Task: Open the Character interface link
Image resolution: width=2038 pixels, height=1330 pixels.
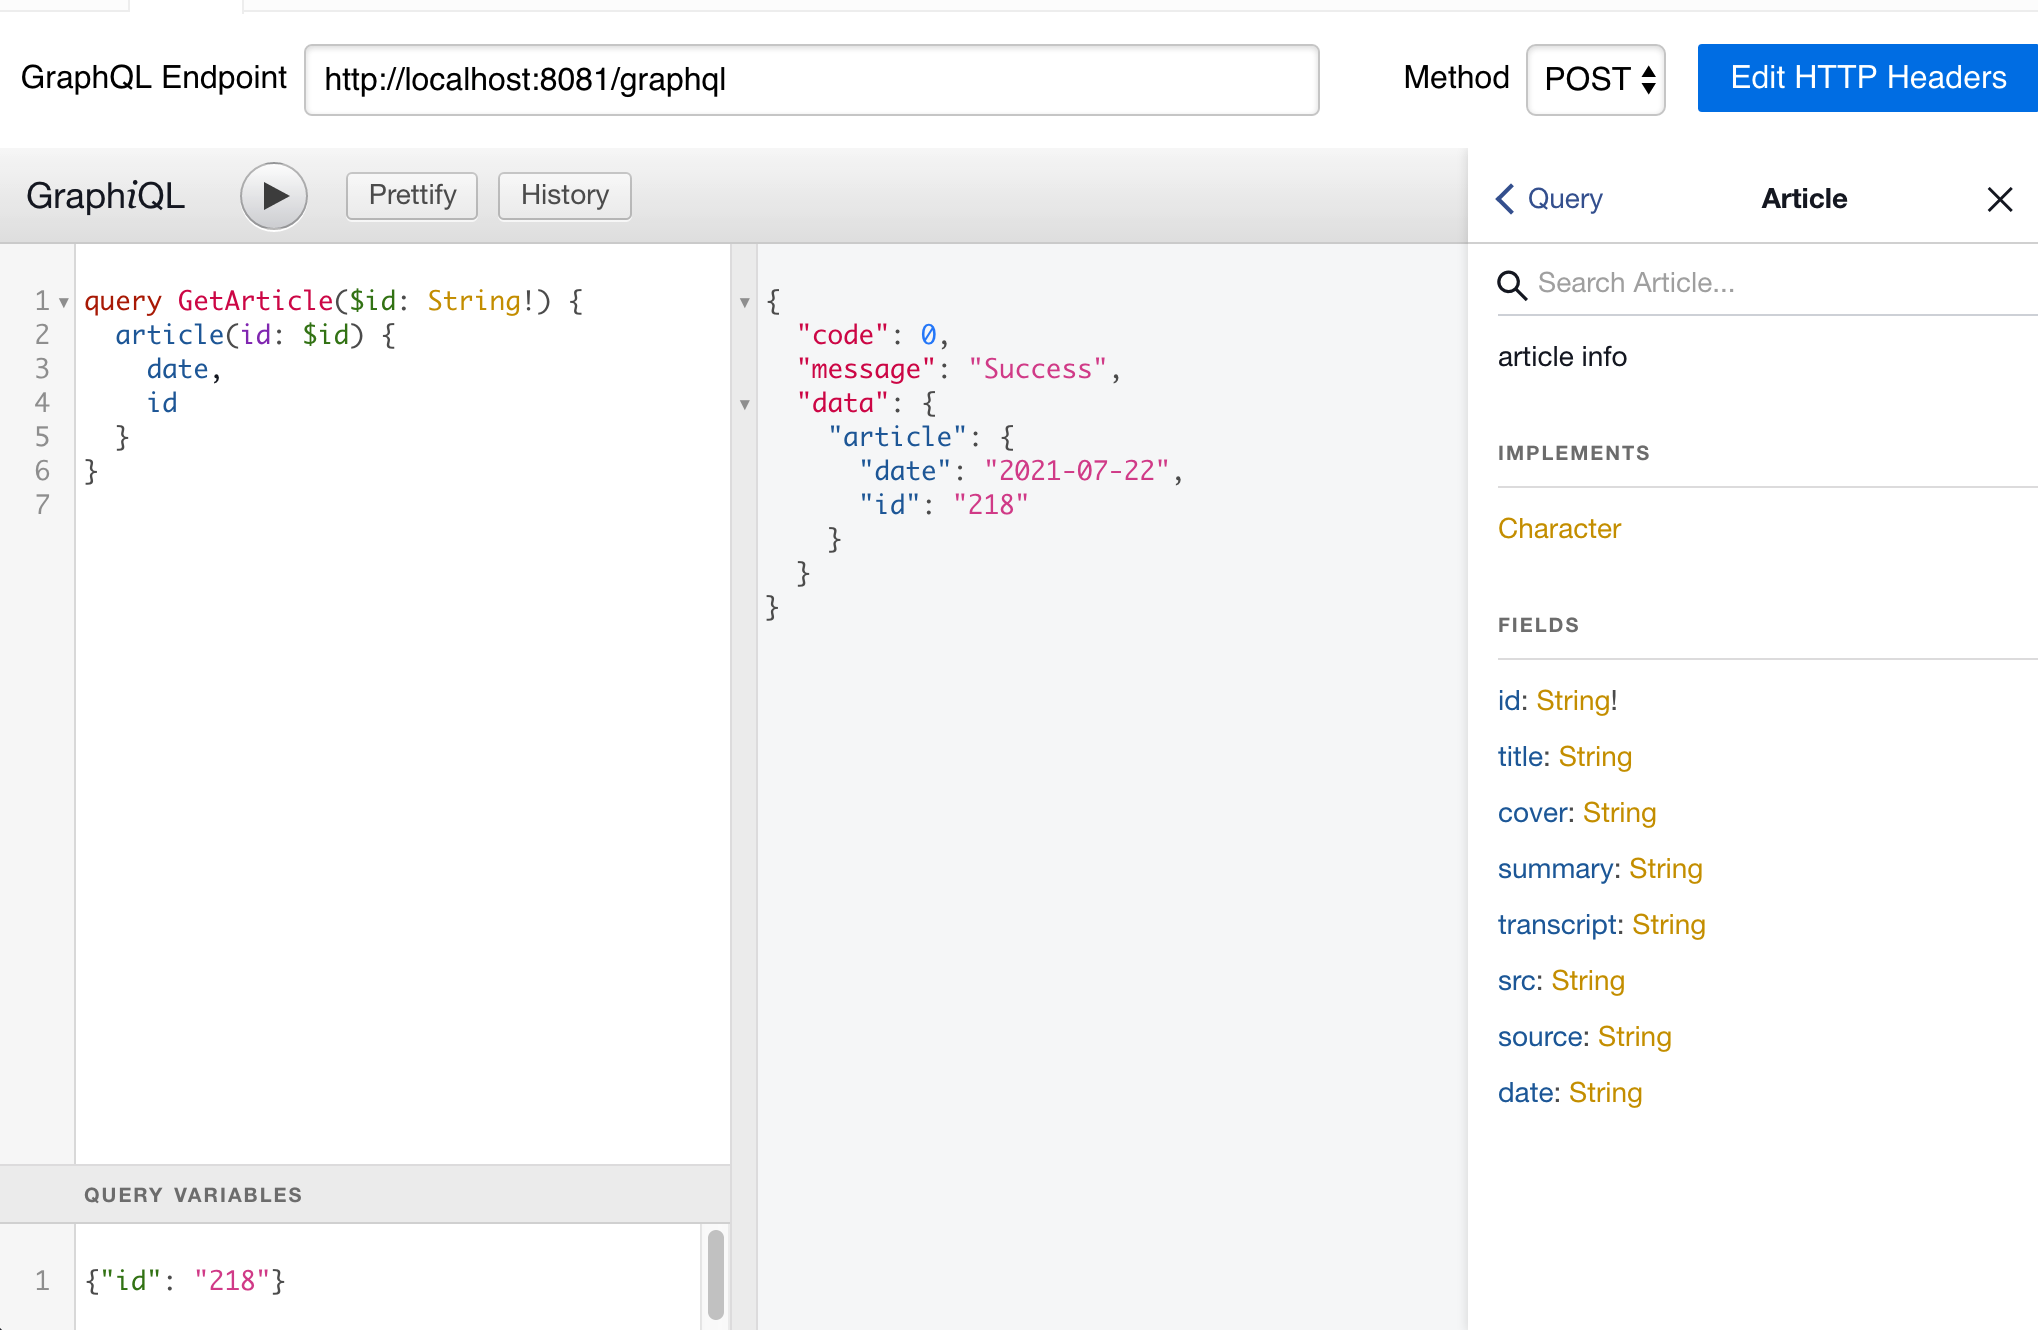Action: [1559, 528]
